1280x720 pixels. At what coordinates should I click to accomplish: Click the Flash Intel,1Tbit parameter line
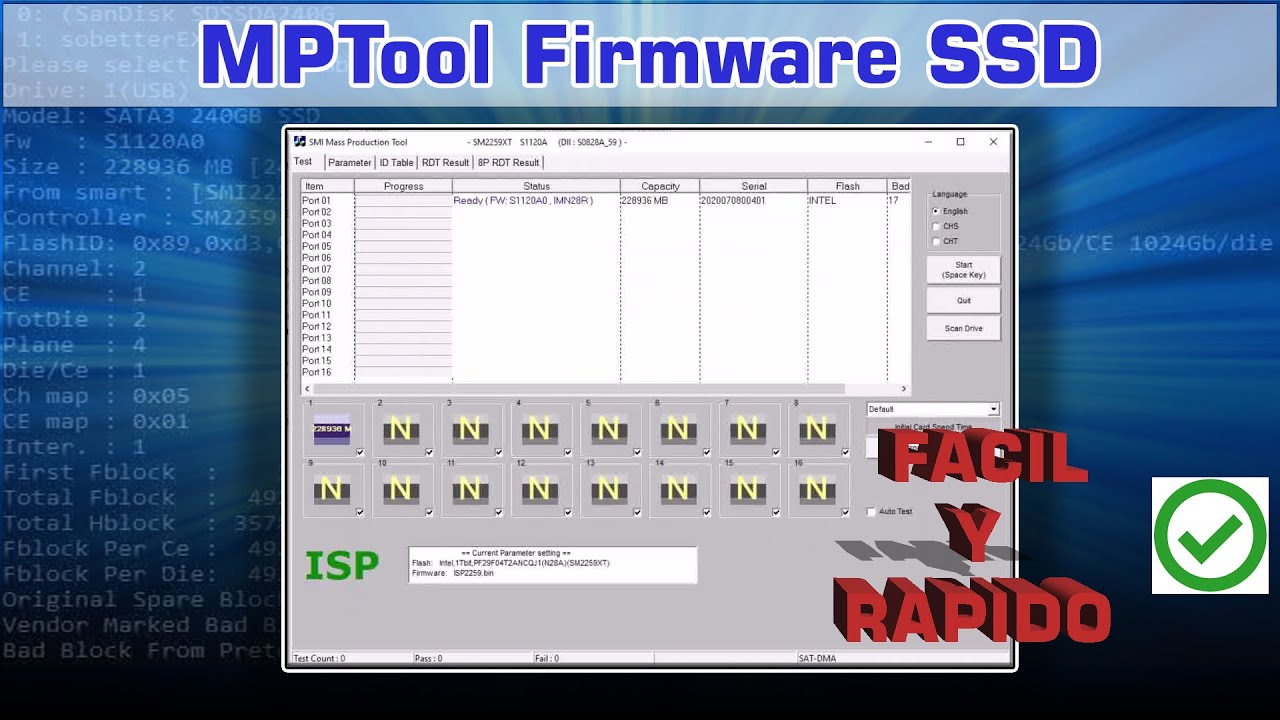pyautogui.click(x=511, y=563)
